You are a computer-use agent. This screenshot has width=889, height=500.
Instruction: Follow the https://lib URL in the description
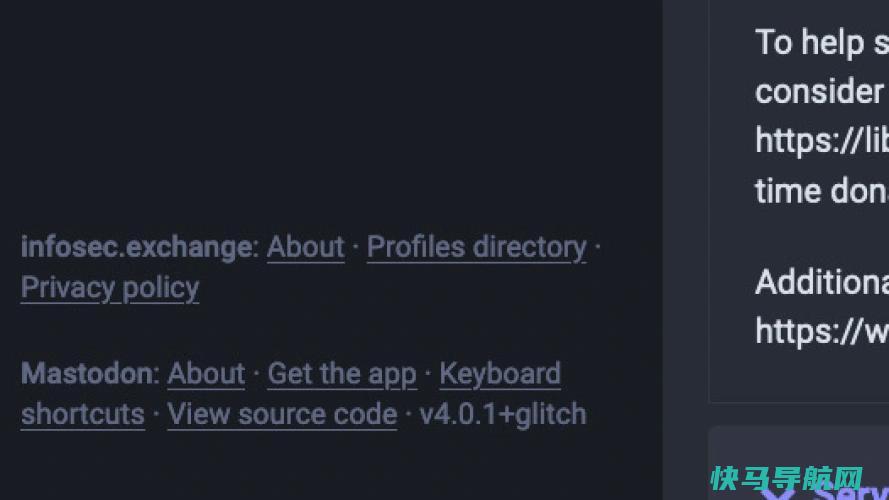point(822,141)
